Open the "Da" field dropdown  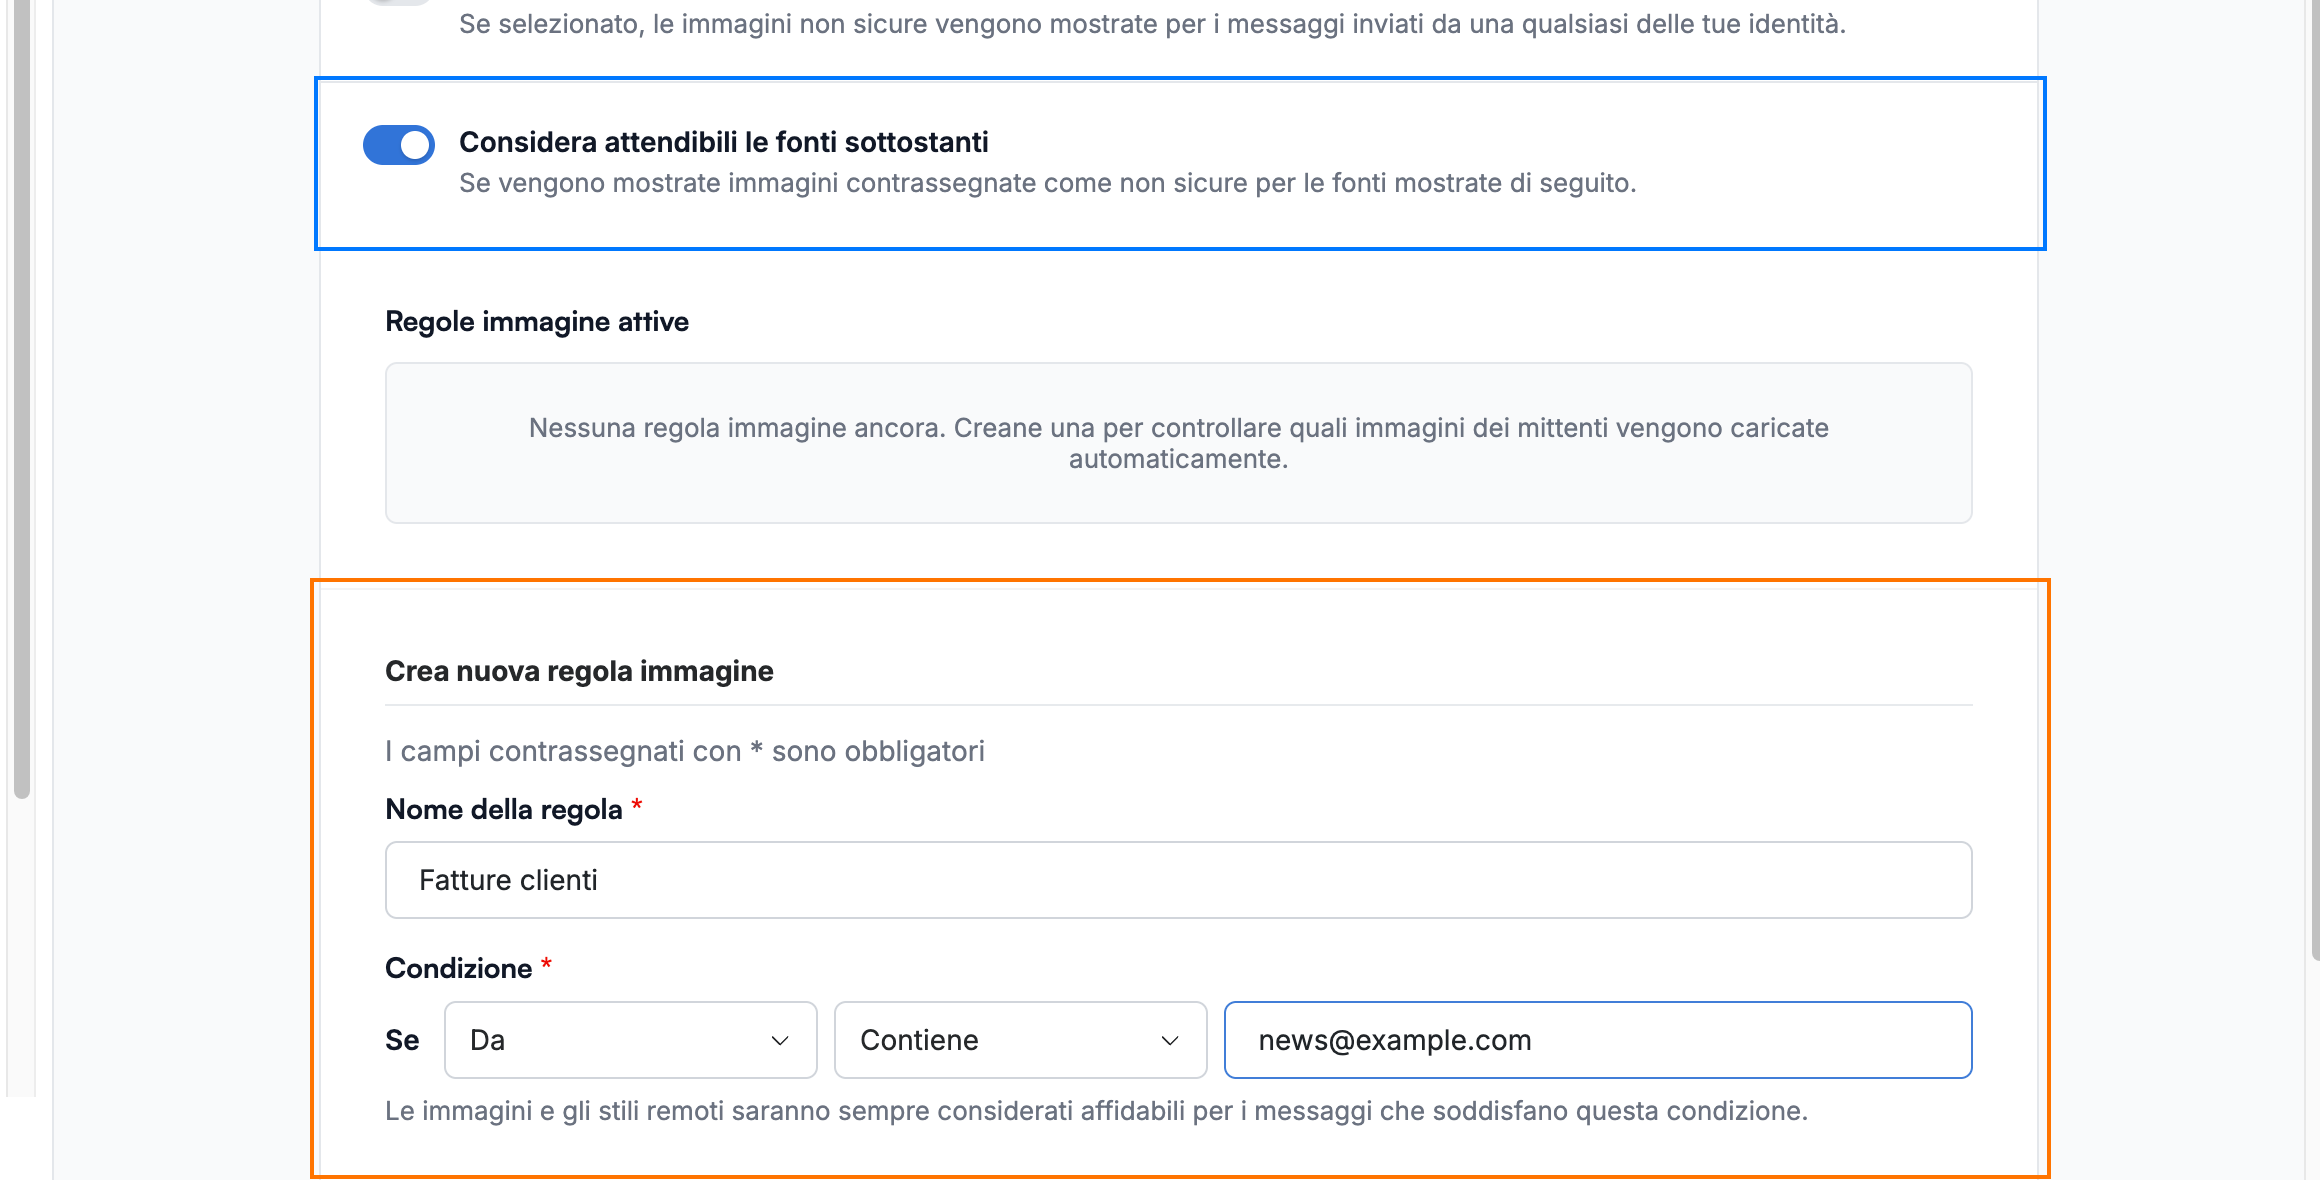(630, 1040)
